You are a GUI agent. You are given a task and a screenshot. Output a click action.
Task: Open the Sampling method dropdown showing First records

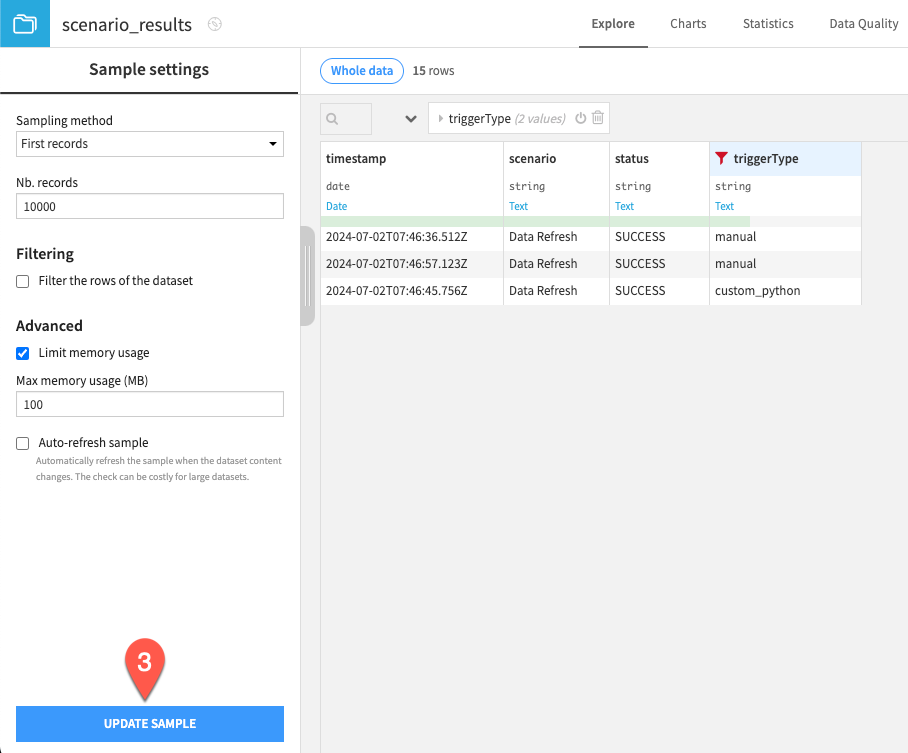click(x=149, y=144)
